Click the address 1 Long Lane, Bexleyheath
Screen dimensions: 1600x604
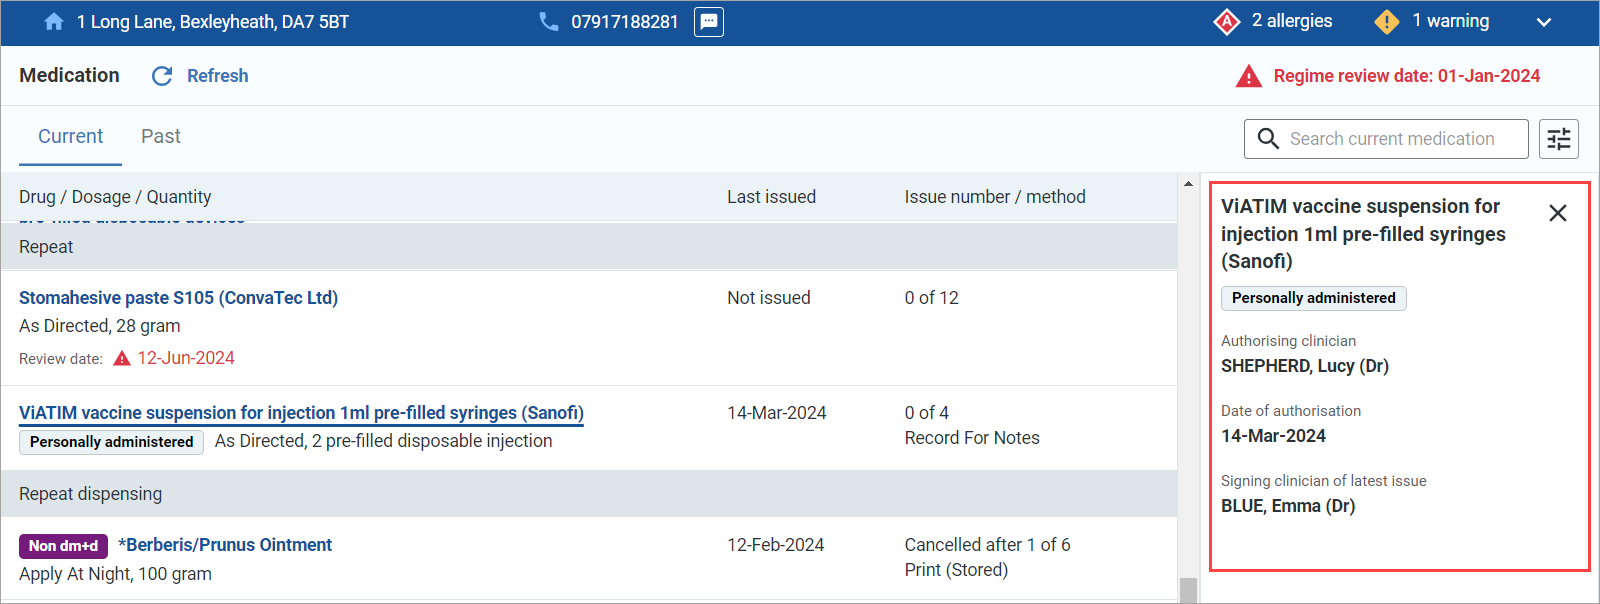[x=213, y=22]
